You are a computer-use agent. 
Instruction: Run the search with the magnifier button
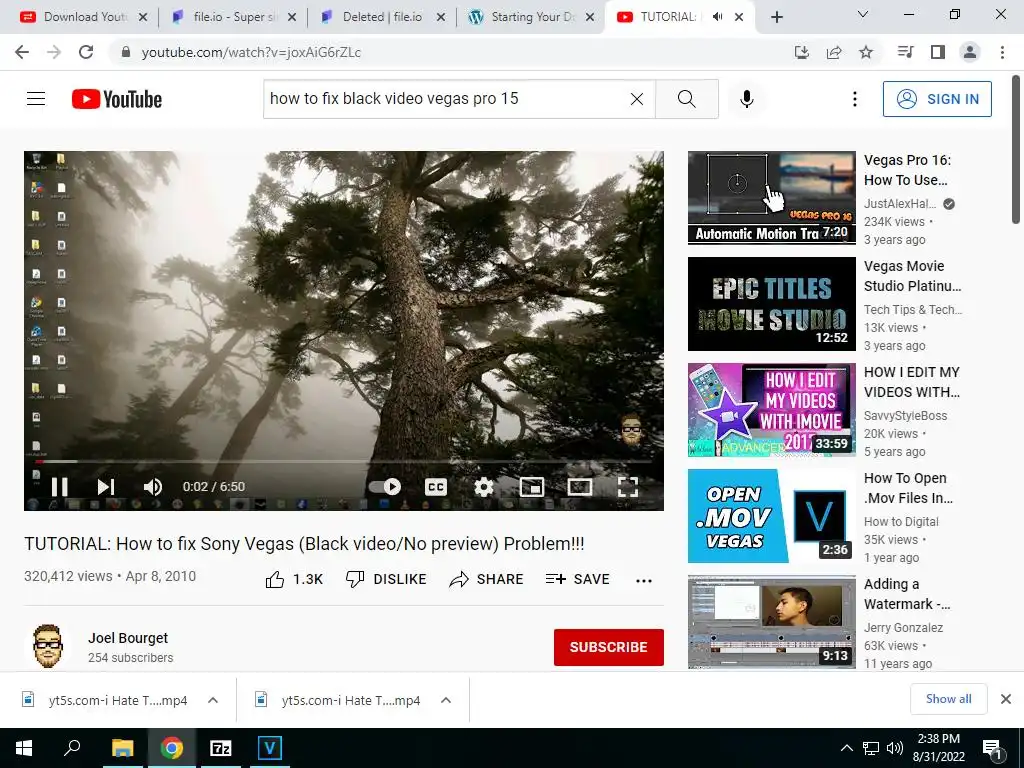(686, 99)
